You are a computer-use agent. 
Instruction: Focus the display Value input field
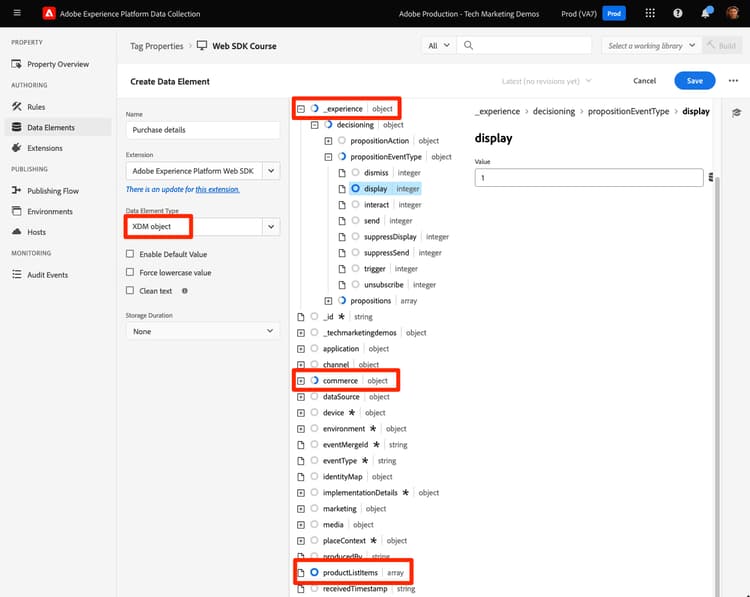click(589, 177)
